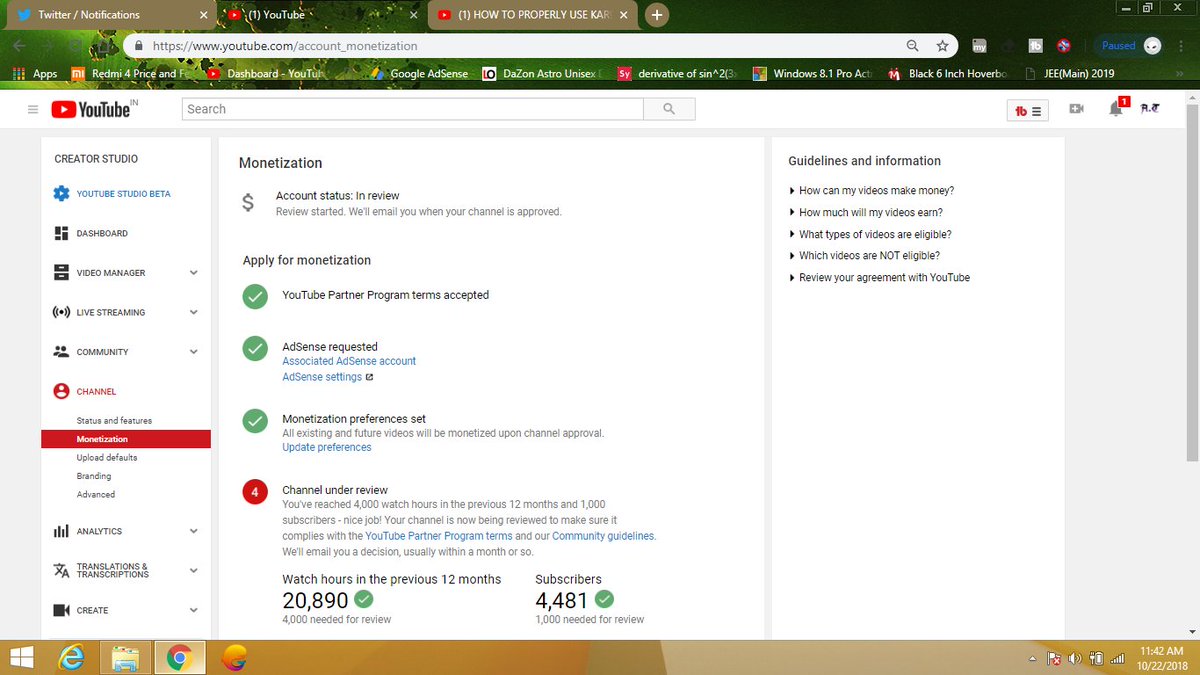1200x675 pixels.
Task: Expand the Community section chevron
Action: click(x=193, y=352)
